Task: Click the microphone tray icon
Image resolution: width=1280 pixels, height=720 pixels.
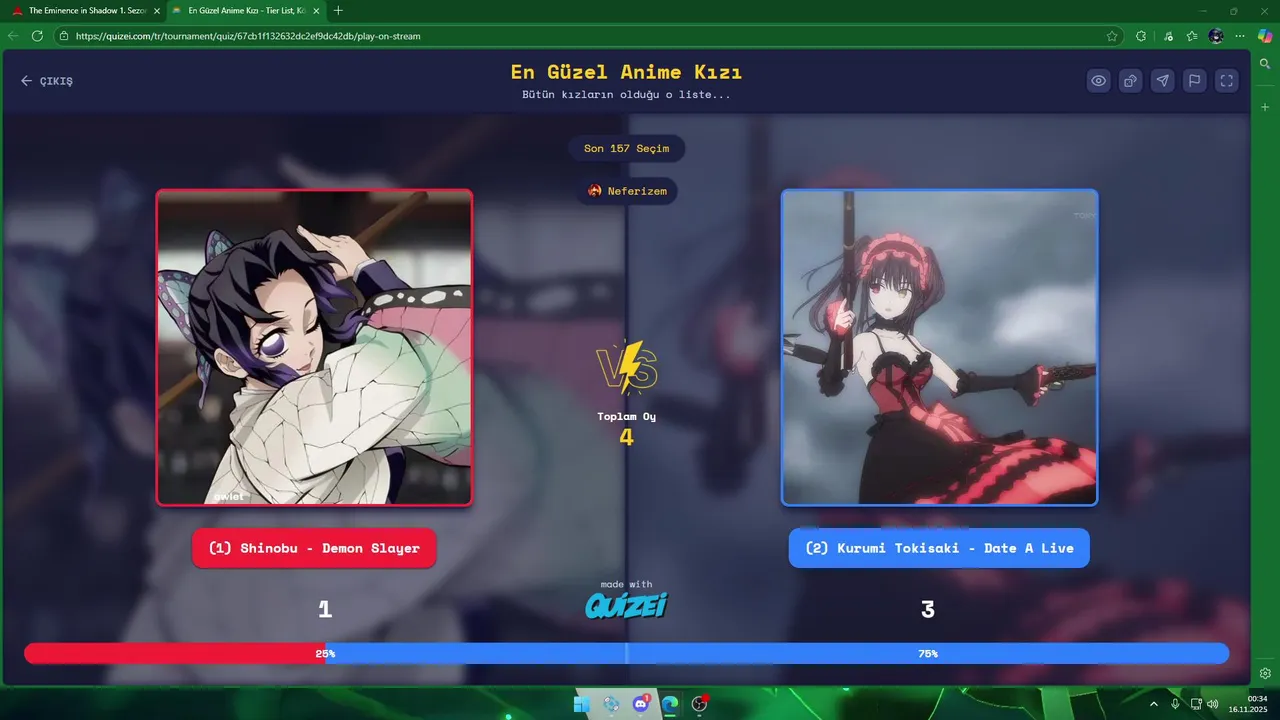Action: [x=1175, y=704]
